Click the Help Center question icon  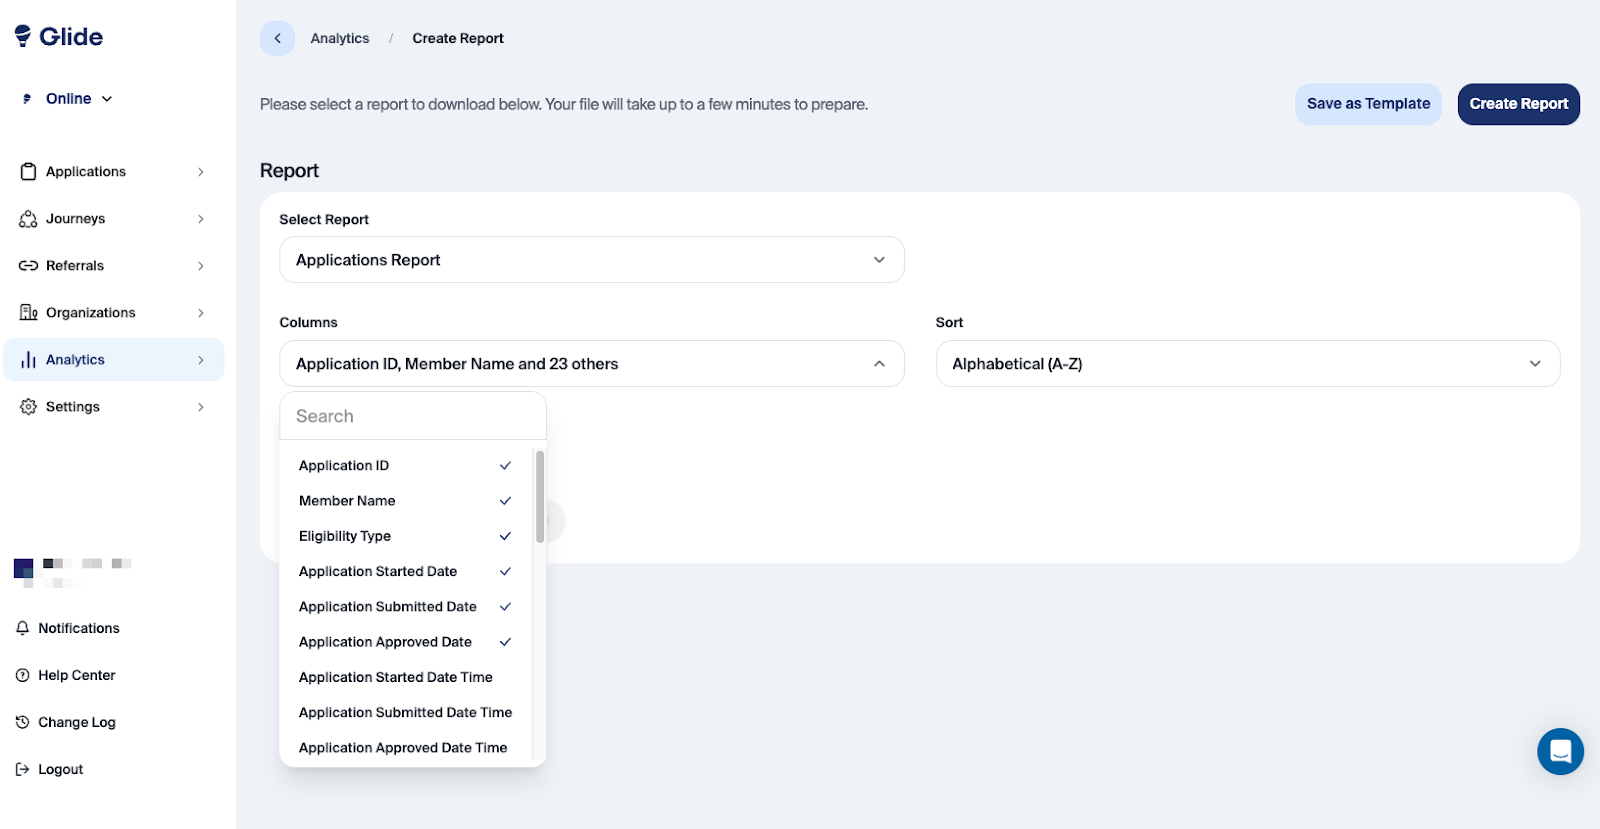coord(23,675)
